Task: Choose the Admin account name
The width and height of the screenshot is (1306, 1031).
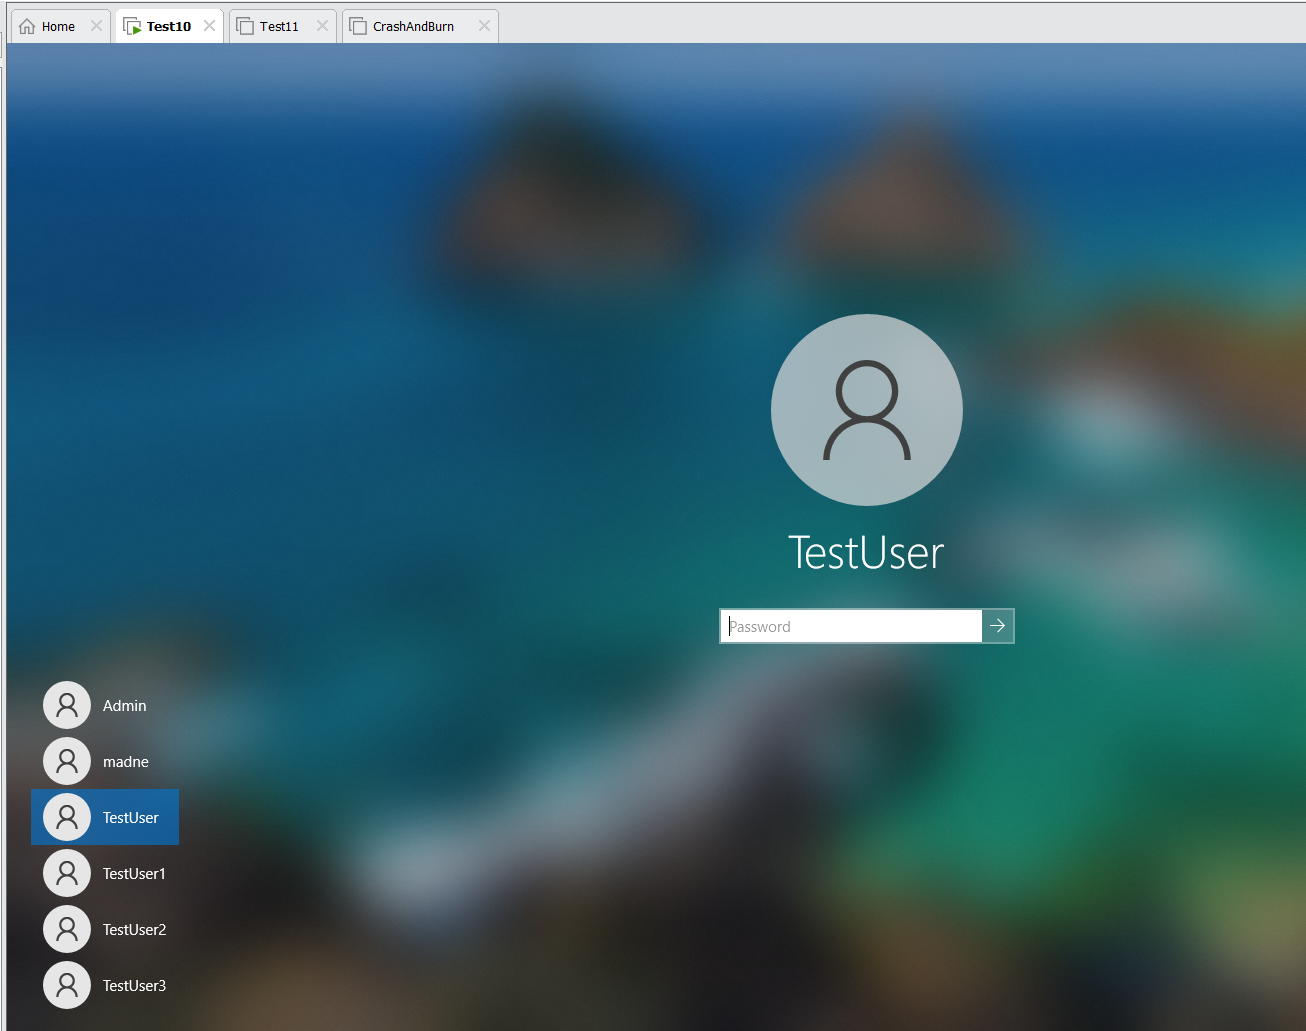Action: (x=125, y=706)
